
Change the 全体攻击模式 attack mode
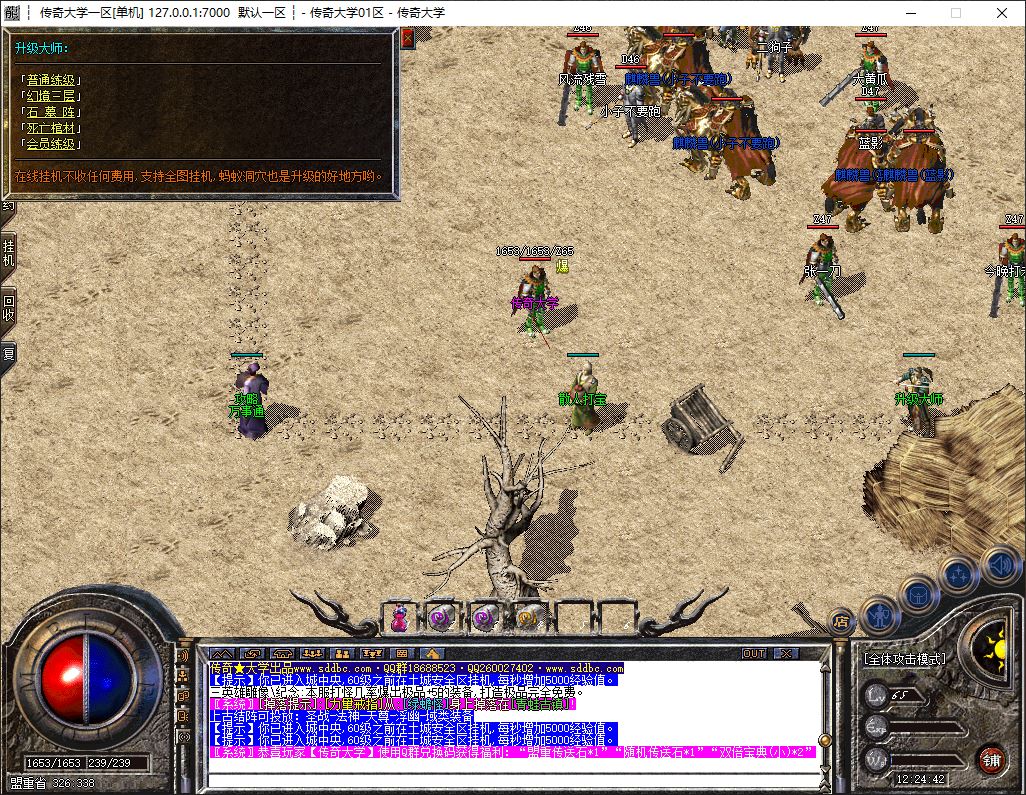(x=904, y=659)
